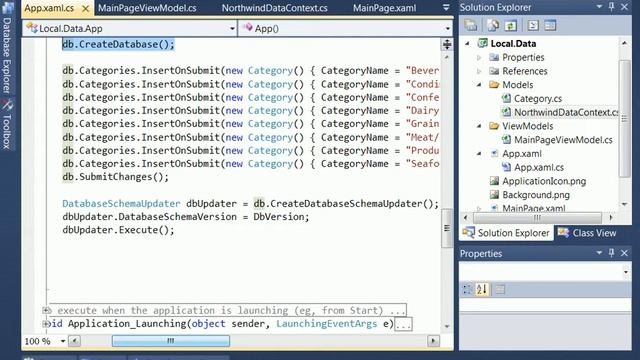Click Solution Explorer vertical scroll up arrow
This screenshot has height=360, width=640.
[x=624, y=43]
